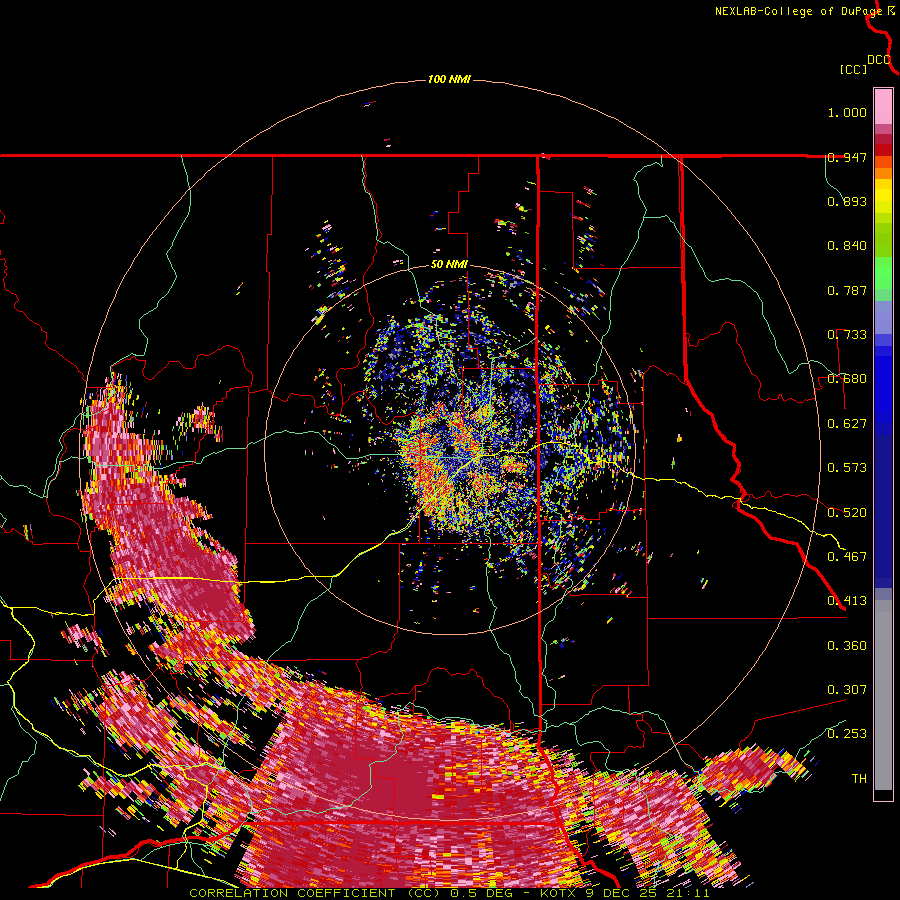The height and width of the screenshot is (900, 900).
Task: Select the 0.360 scale value
Action: 847,646
